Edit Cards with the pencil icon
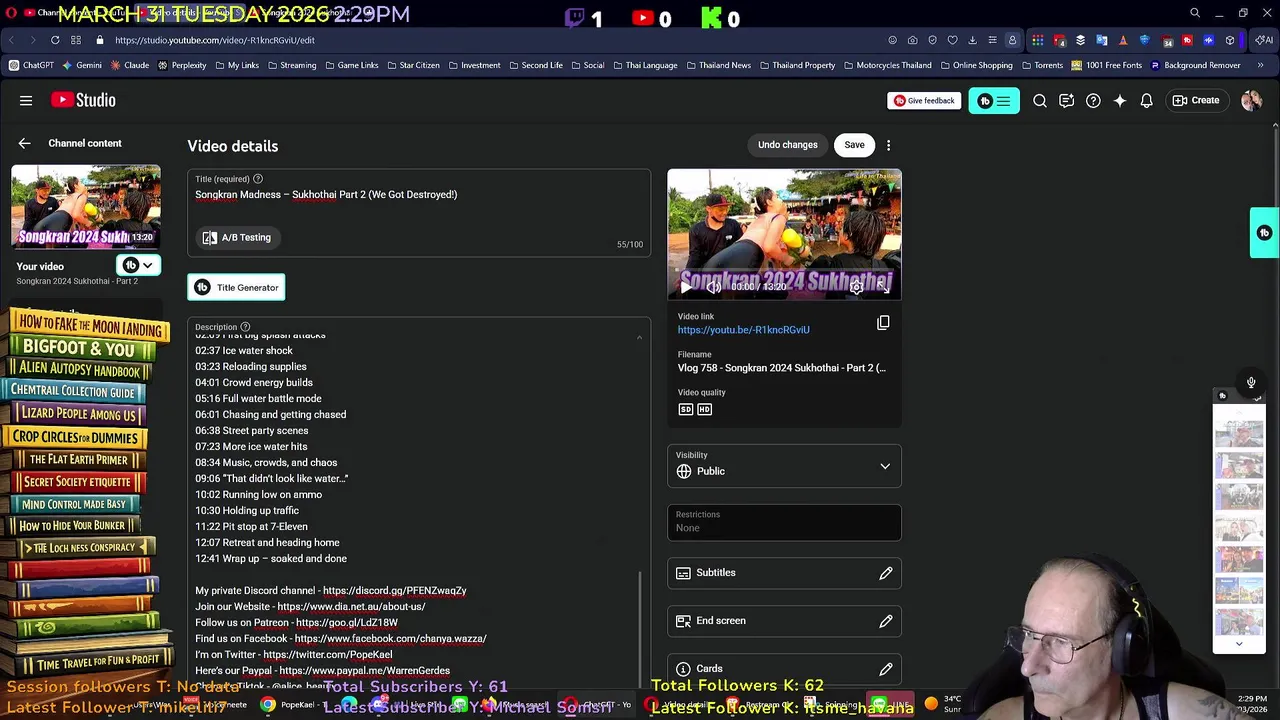 click(x=886, y=669)
